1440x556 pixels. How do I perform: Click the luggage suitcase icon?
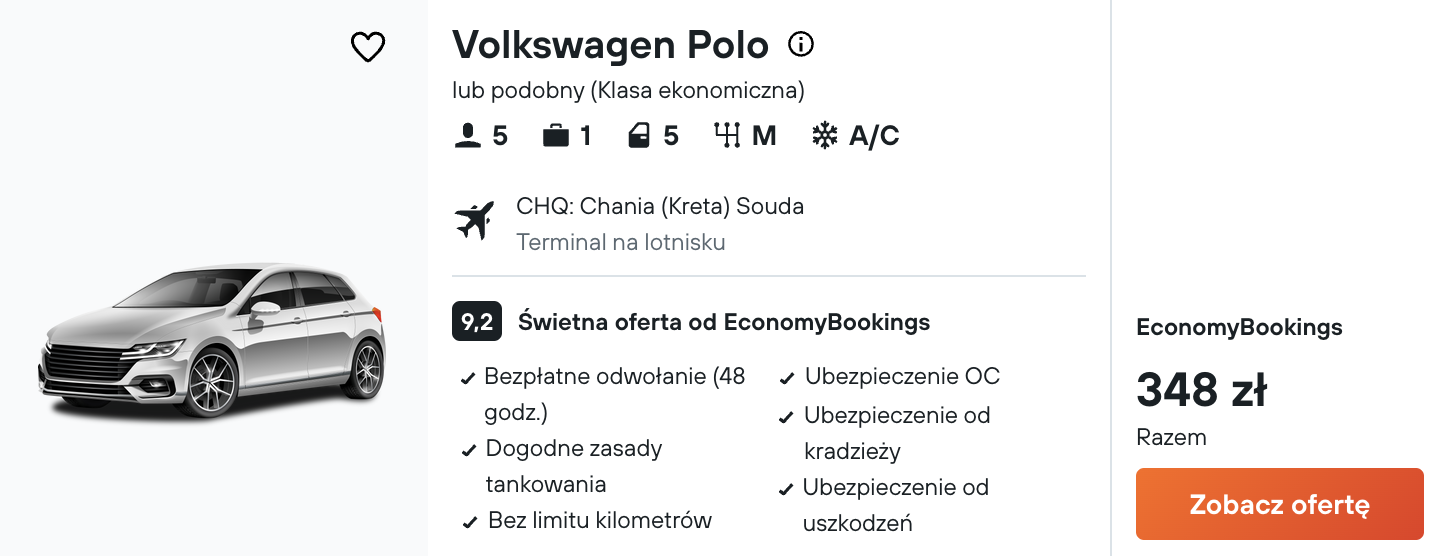[x=556, y=136]
